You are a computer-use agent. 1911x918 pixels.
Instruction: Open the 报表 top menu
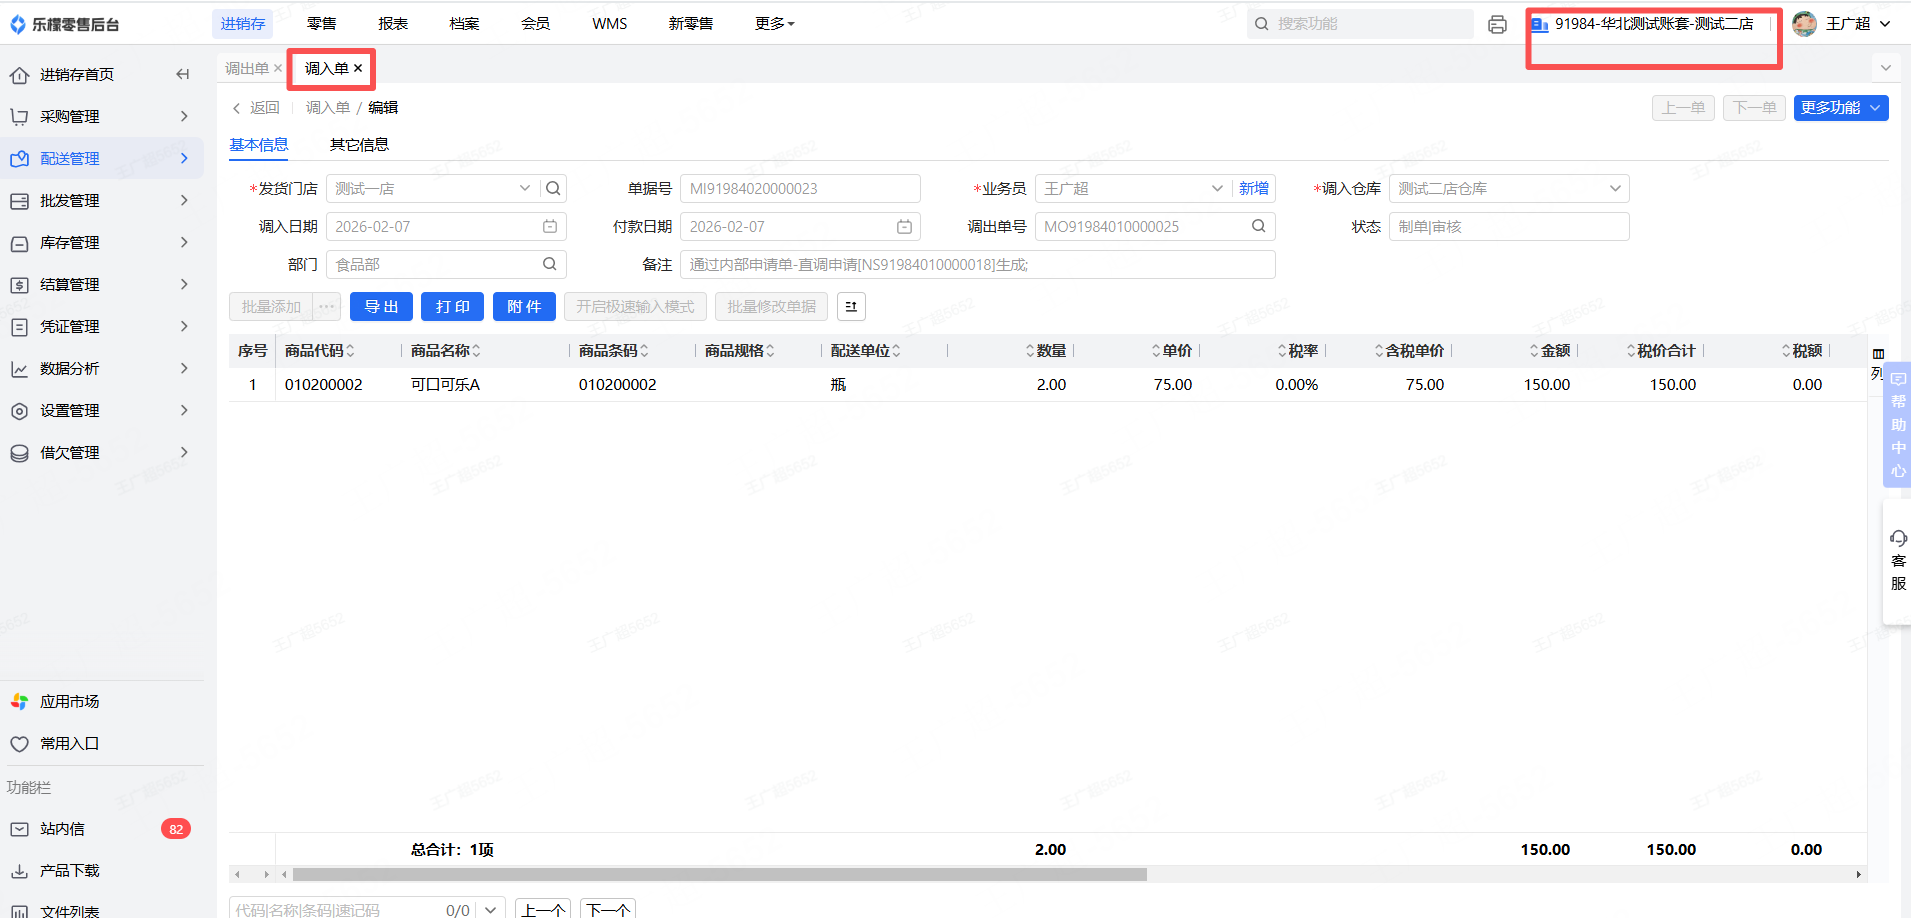(x=393, y=24)
